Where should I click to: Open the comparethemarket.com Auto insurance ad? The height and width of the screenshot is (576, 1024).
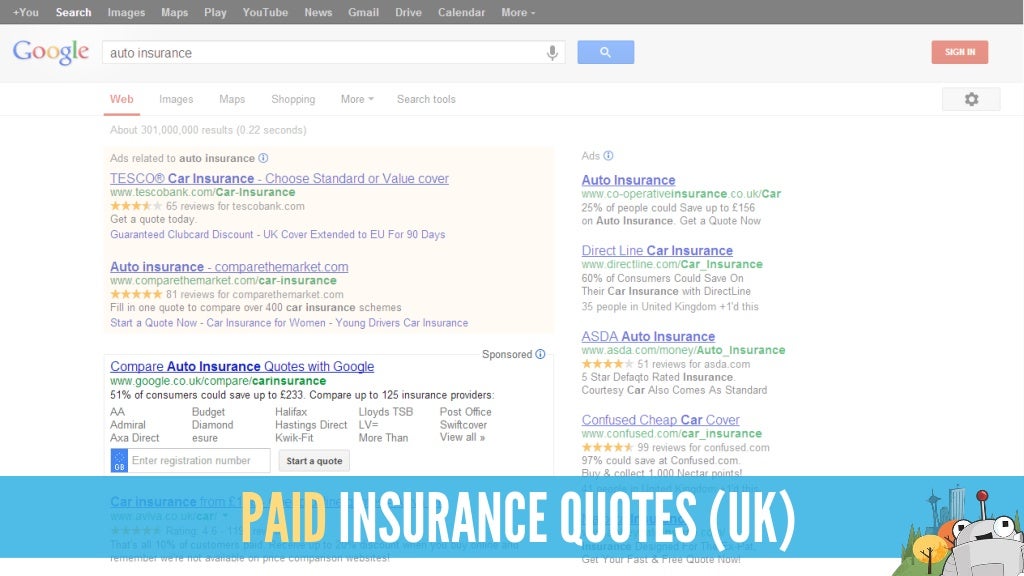(x=229, y=266)
